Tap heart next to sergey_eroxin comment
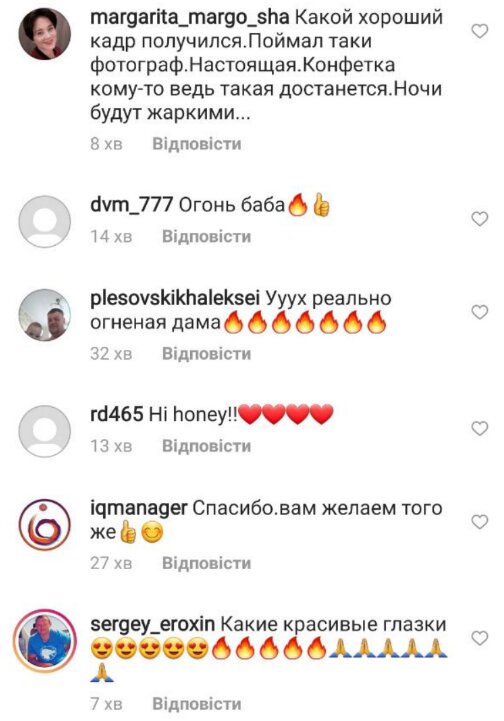 (x=480, y=638)
